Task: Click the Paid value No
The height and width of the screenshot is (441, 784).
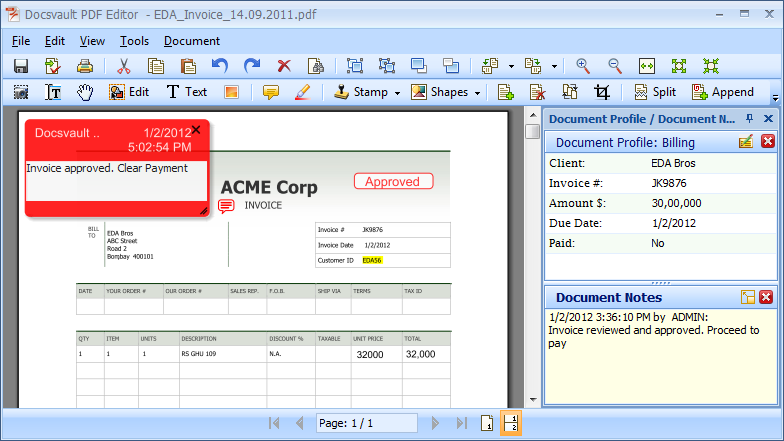Action: click(658, 243)
